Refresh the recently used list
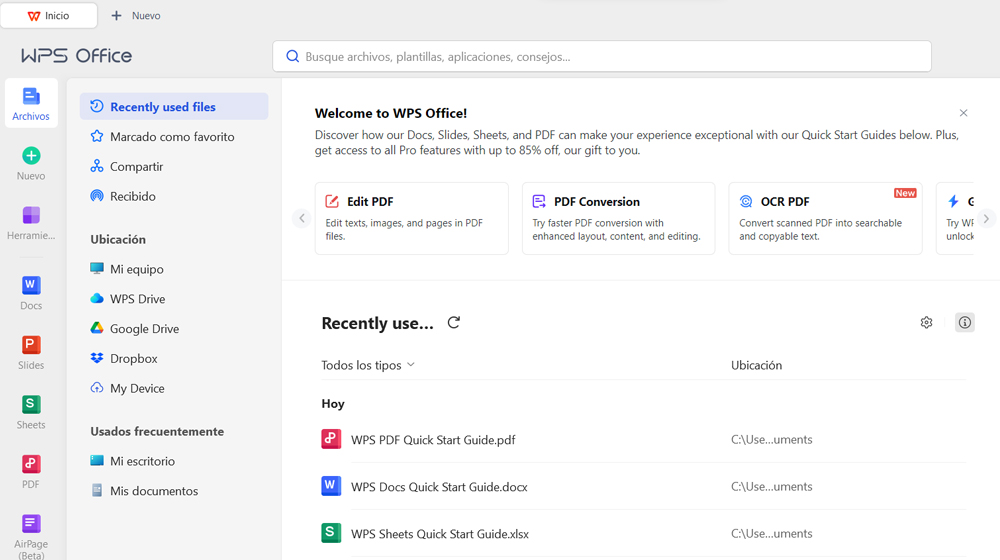The height and width of the screenshot is (560, 1000). [453, 323]
